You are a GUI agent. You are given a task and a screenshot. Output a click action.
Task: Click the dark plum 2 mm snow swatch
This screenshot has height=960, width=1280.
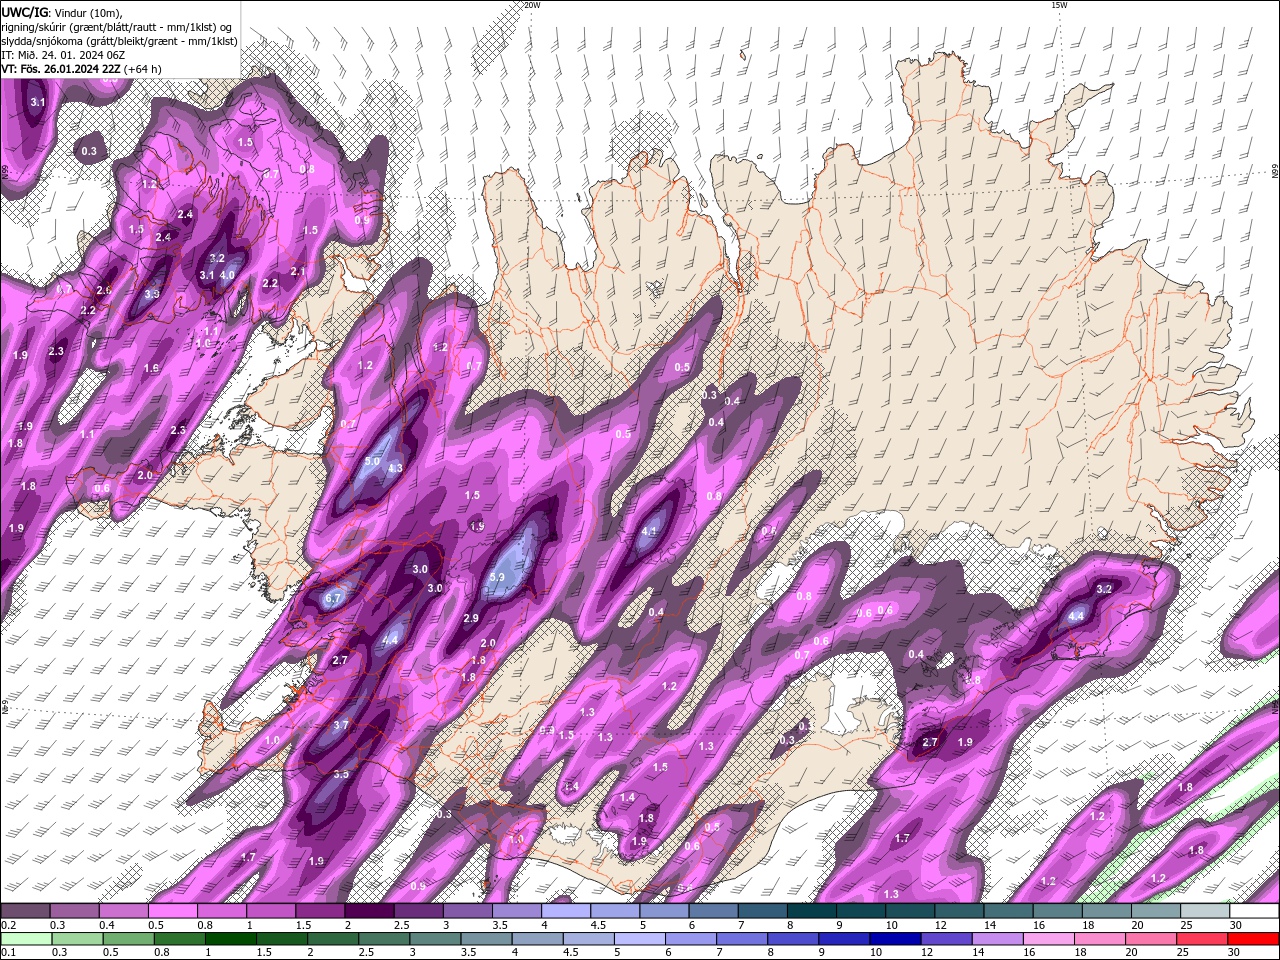pos(369,911)
